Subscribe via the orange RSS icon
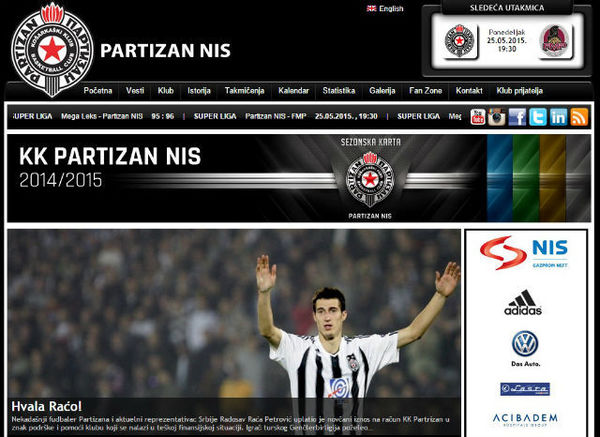This screenshot has width=600, height=437. pyautogui.click(x=579, y=117)
